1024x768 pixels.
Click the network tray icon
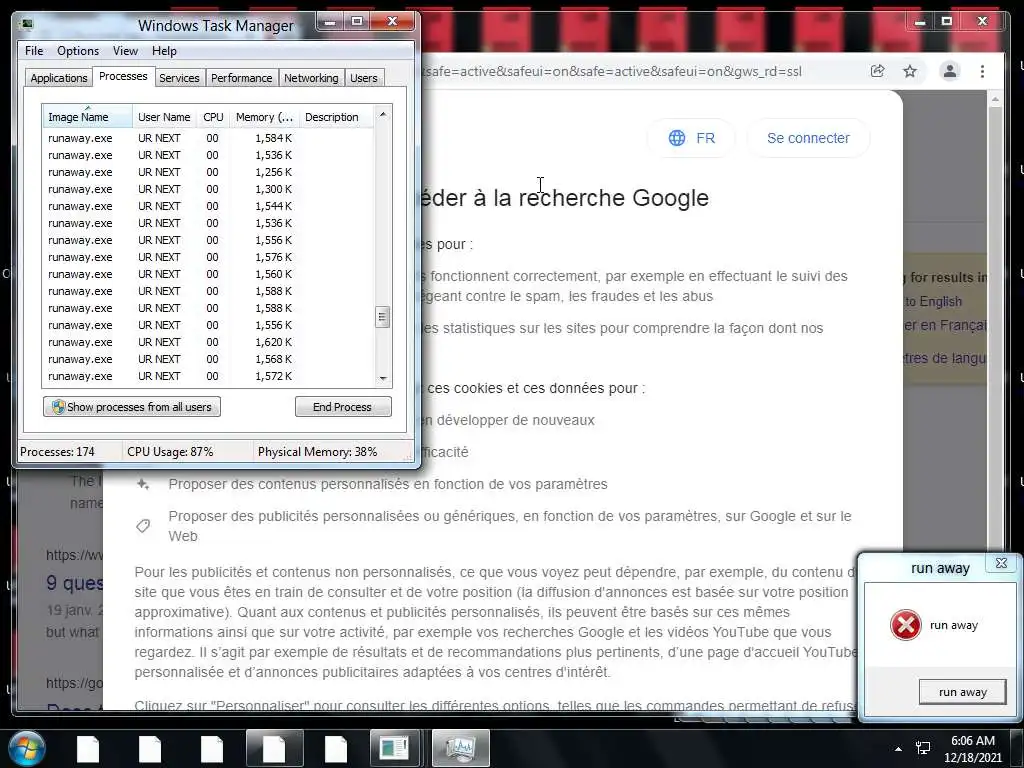click(923, 748)
